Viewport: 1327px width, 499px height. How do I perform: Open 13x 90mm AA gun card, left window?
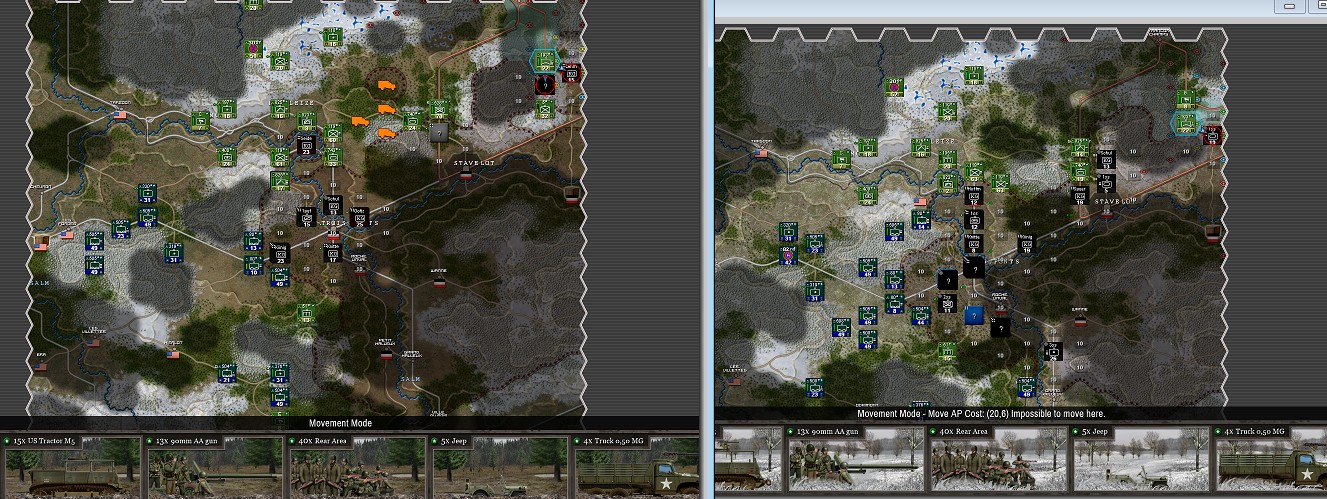(216, 466)
